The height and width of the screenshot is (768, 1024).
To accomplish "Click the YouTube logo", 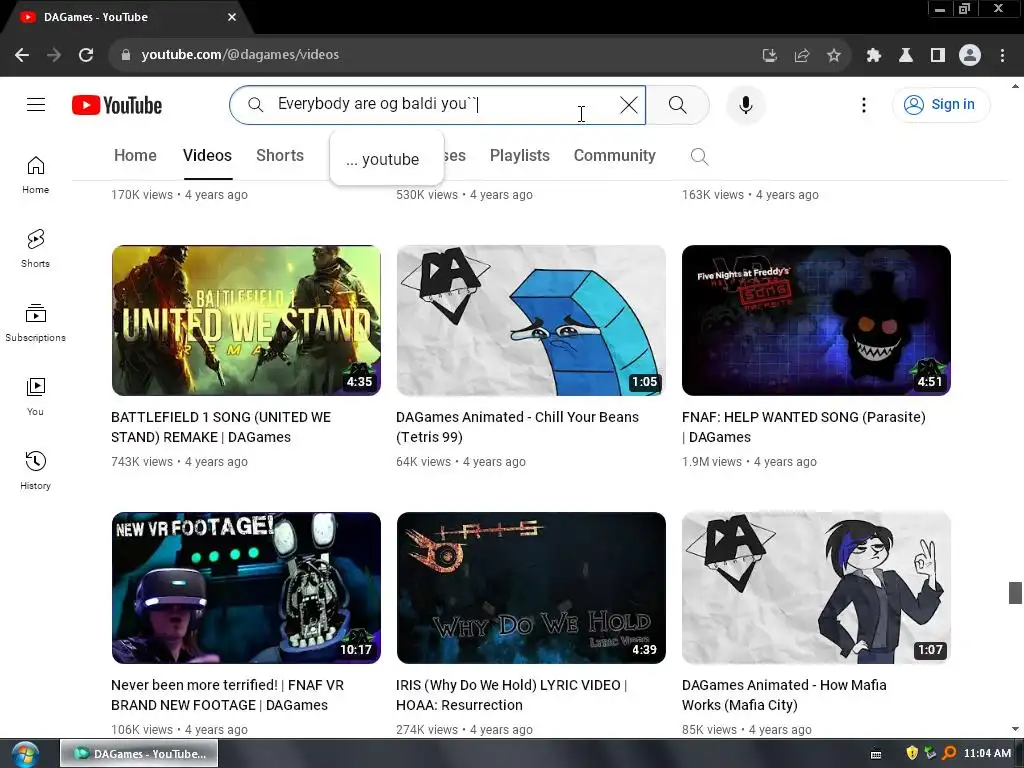I will [x=117, y=104].
